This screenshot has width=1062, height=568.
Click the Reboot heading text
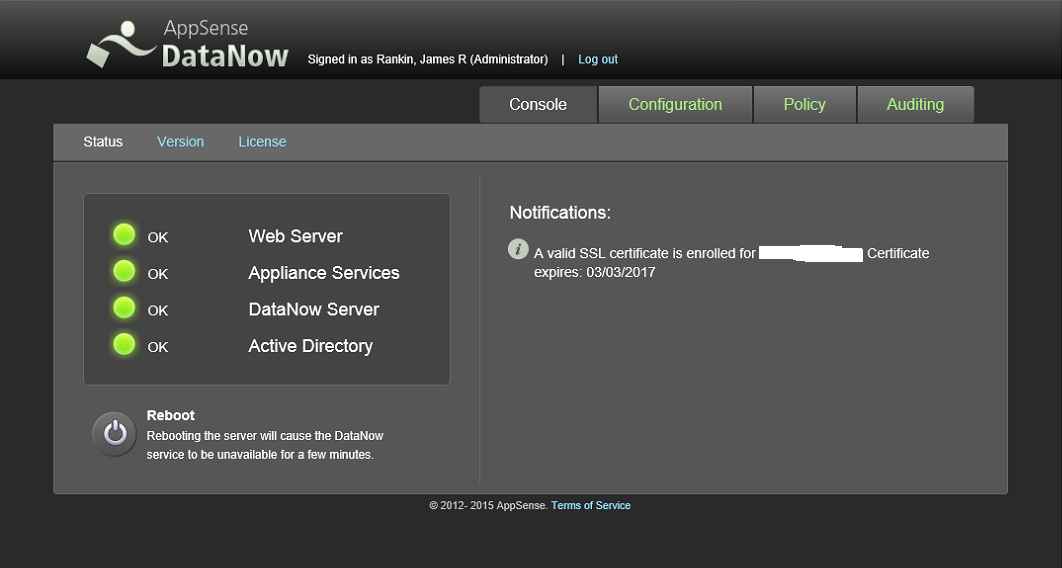171,416
